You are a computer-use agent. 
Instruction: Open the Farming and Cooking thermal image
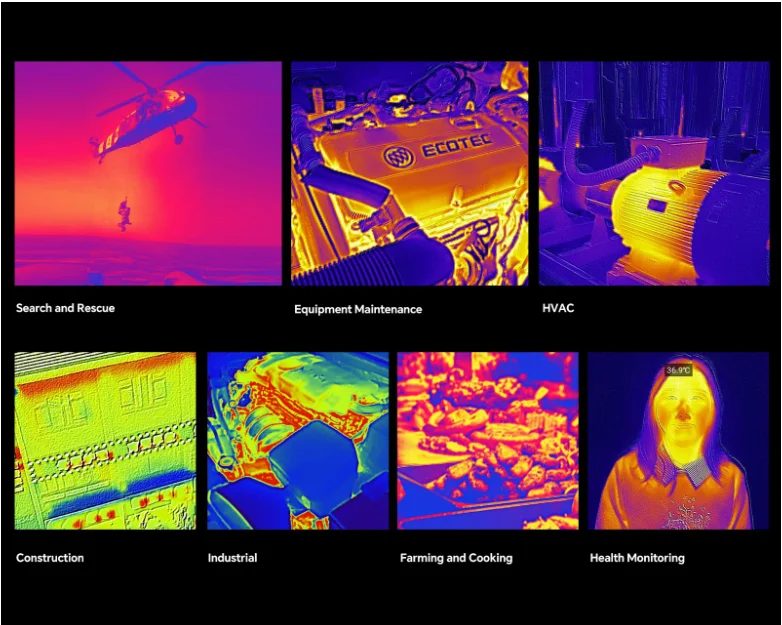tap(487, 440)
